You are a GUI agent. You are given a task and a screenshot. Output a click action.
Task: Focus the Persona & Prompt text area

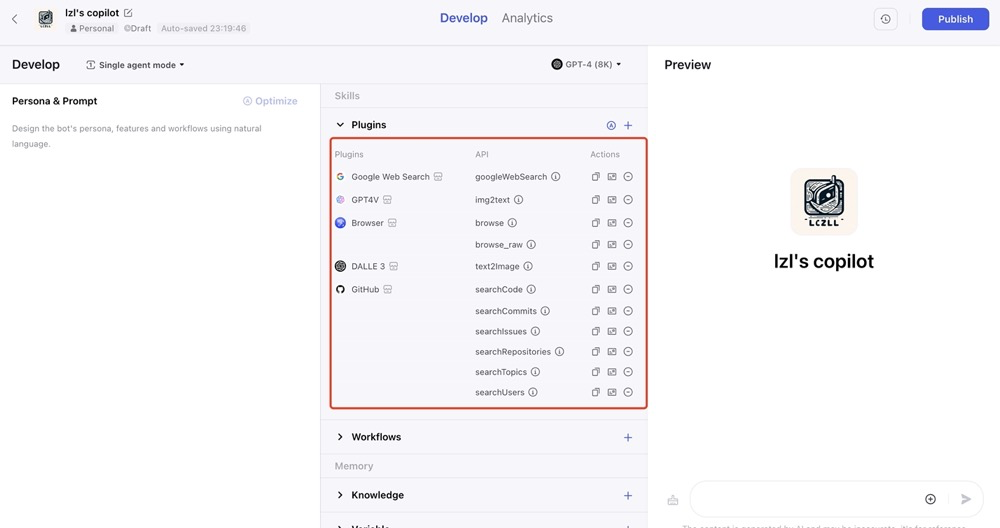pyautogui.click(x=159, y=136)
